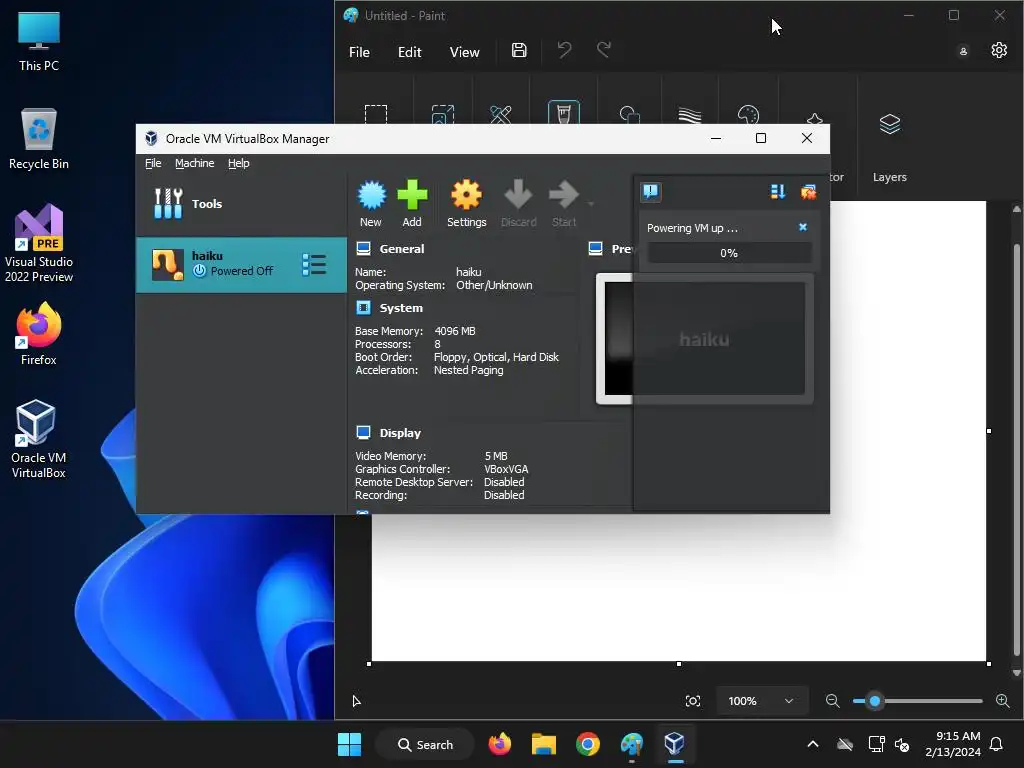Open This PC desktop icon
This screenshot has width=1024, height=768.
click(39, 41)
